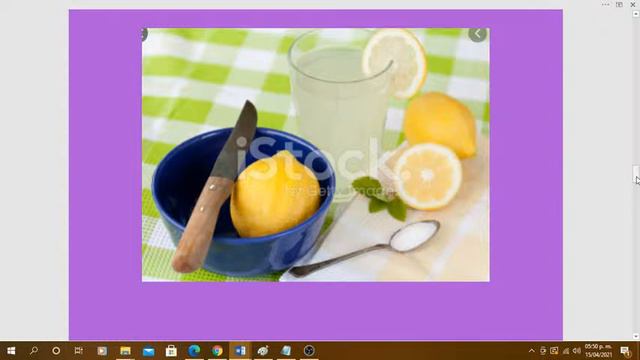Open the eye-shaped app icon on taskbar
640x360 pixels.
[263, 351]
